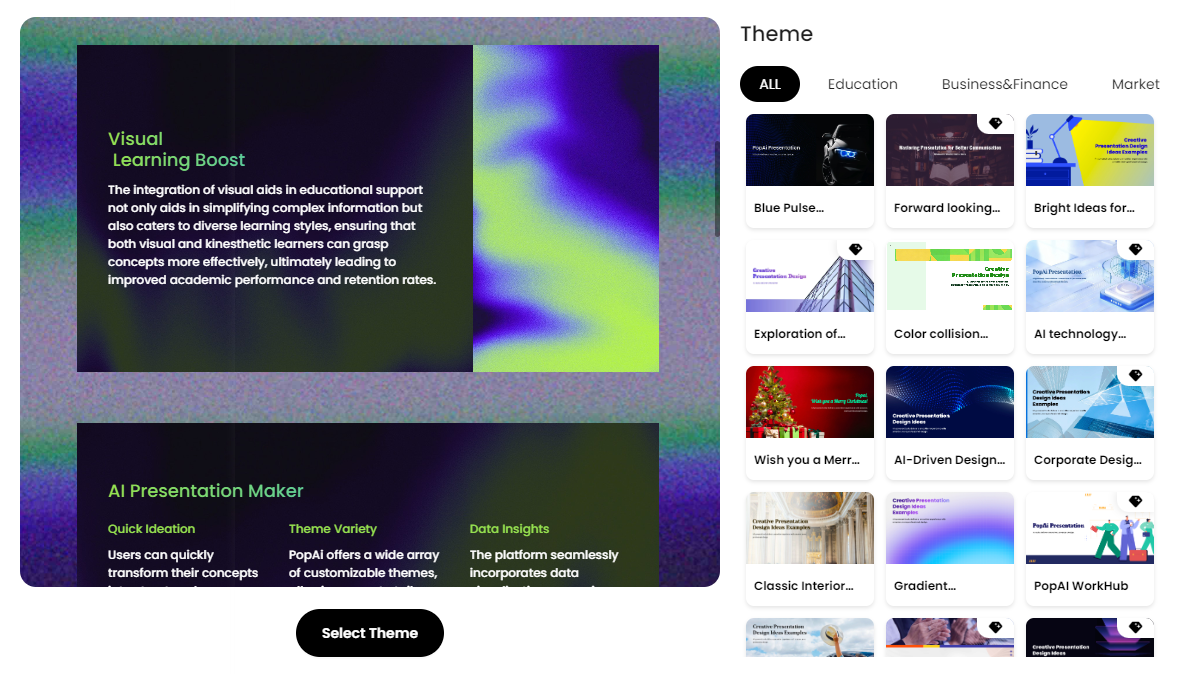1192x674 pixels.
Task: Click the 'AI-Driven Design...' theme label
Action: [949, 460]
